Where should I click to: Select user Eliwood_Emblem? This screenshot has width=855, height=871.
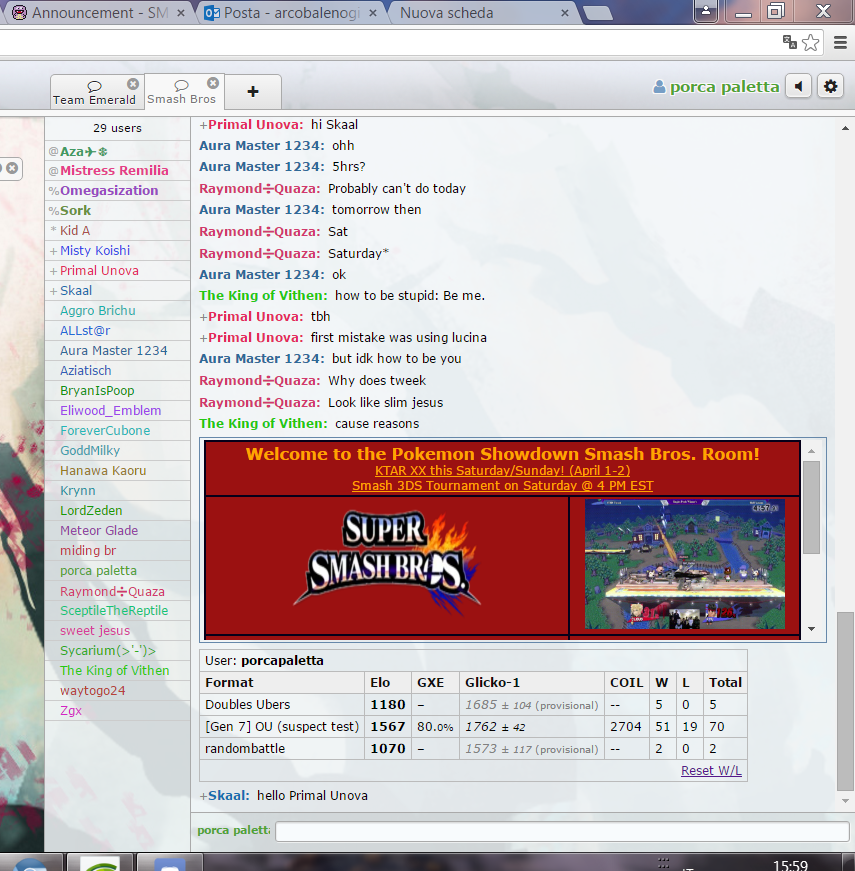(117, 411)
